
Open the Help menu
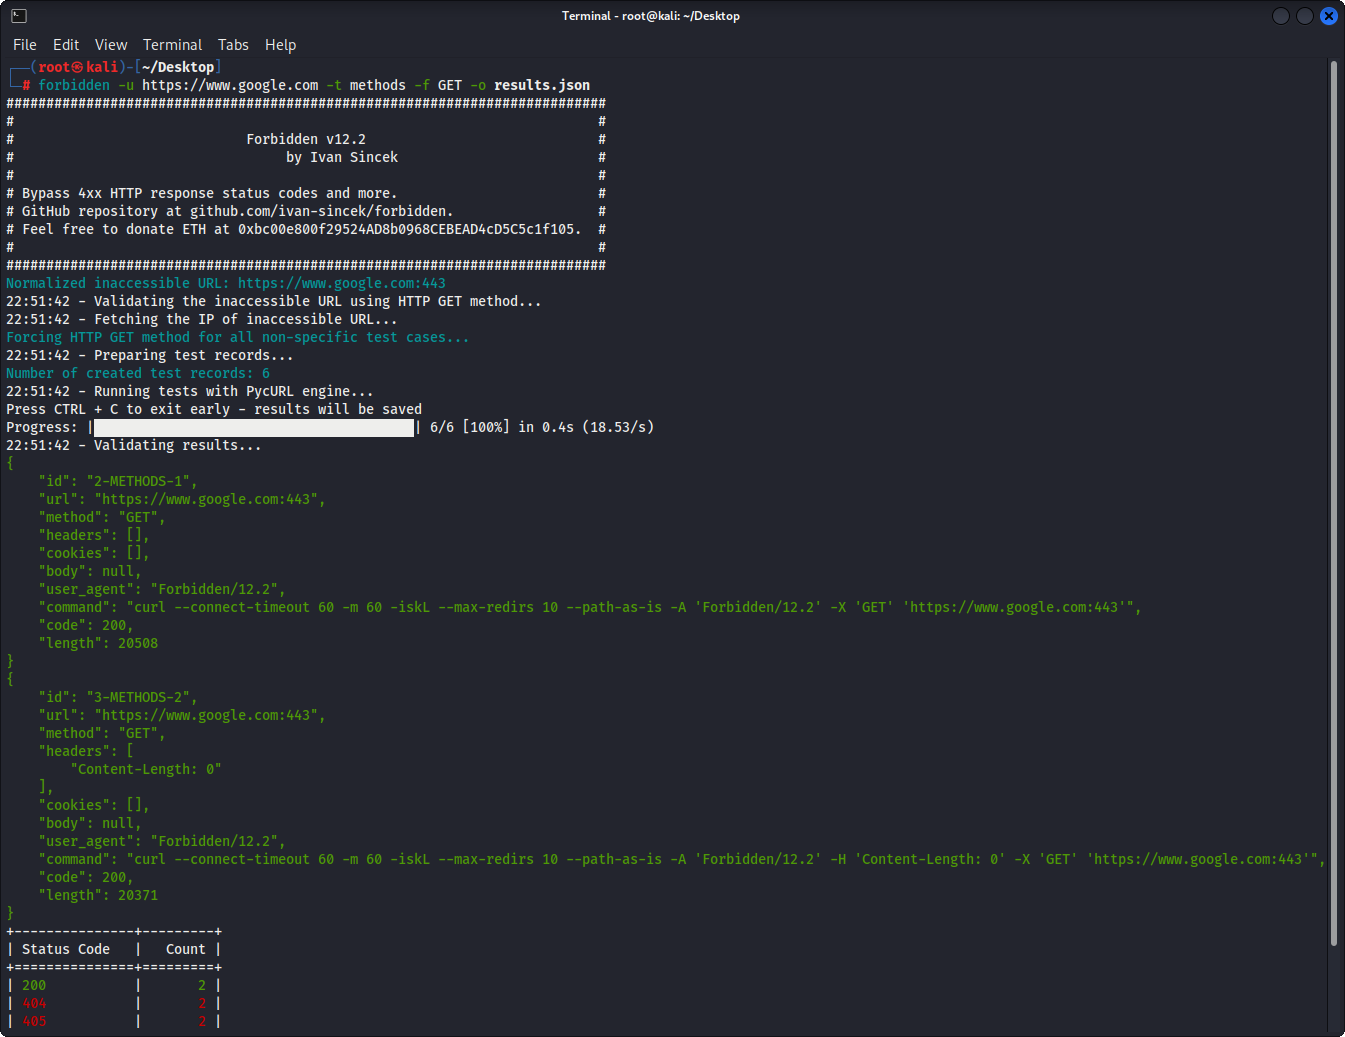tap(280, 45)
